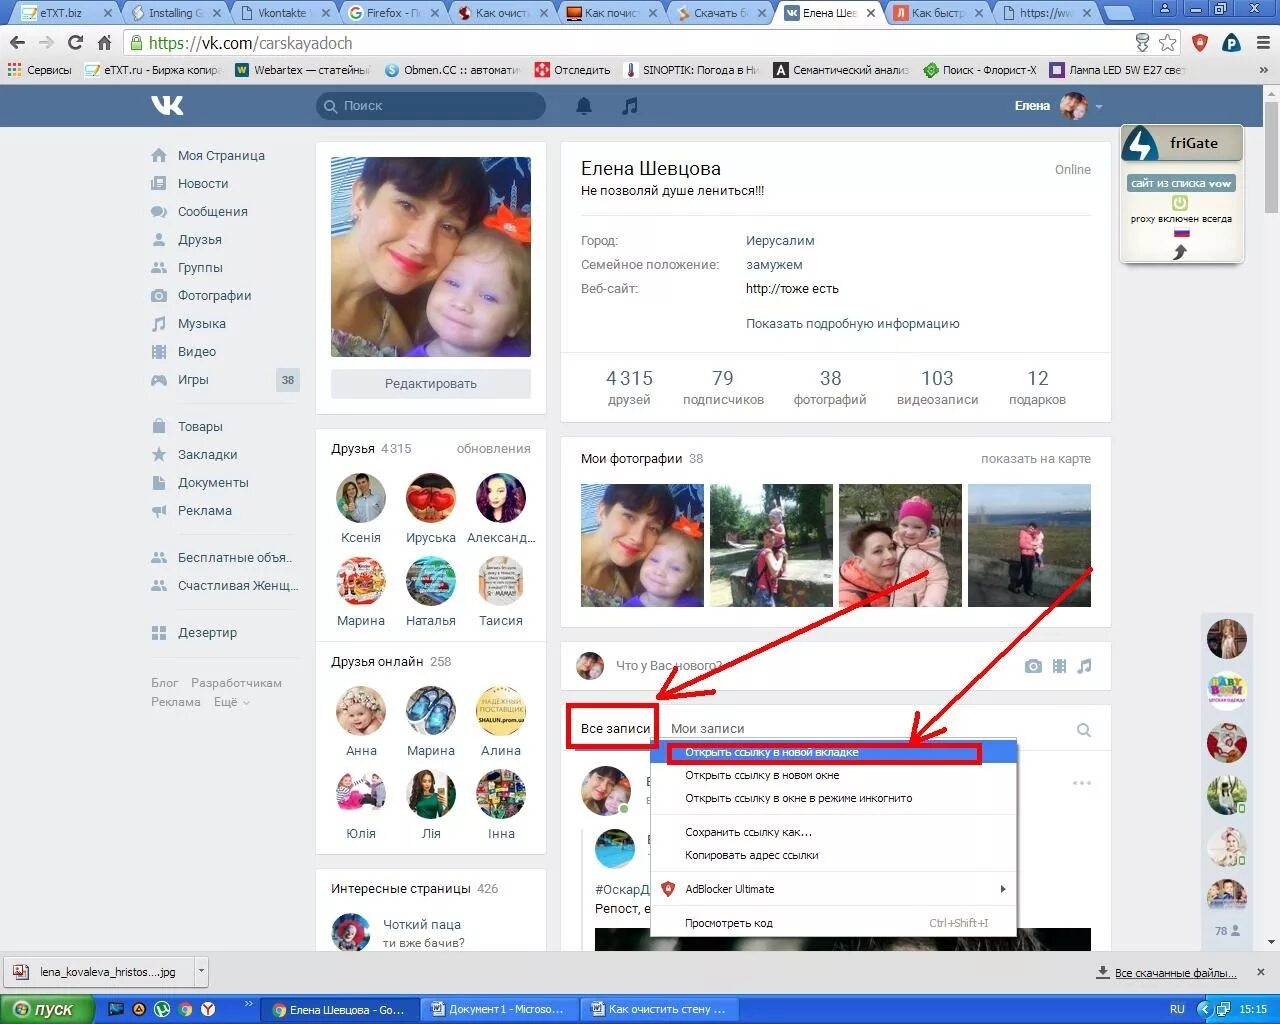Click the Chrome back arrow
Screen dimensions: 1280x1024
pyautogui.click(x=17, y=43)
